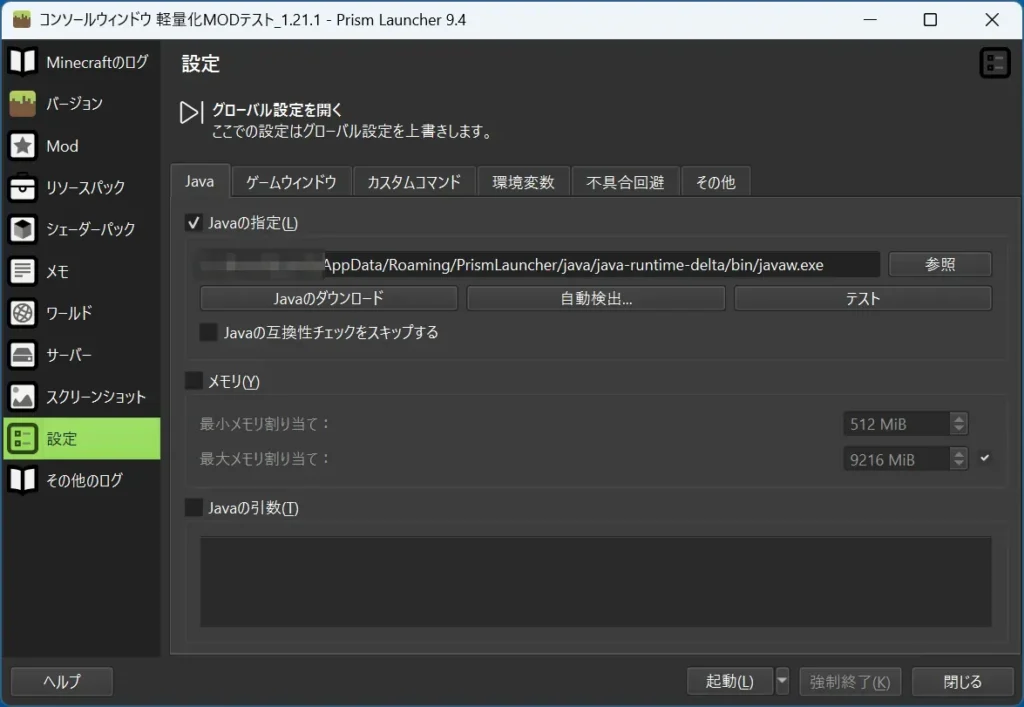Click the Javaの引数 text area
Image resolution: width=1024 pixels, height=707 pixels.
click(595, 582)
